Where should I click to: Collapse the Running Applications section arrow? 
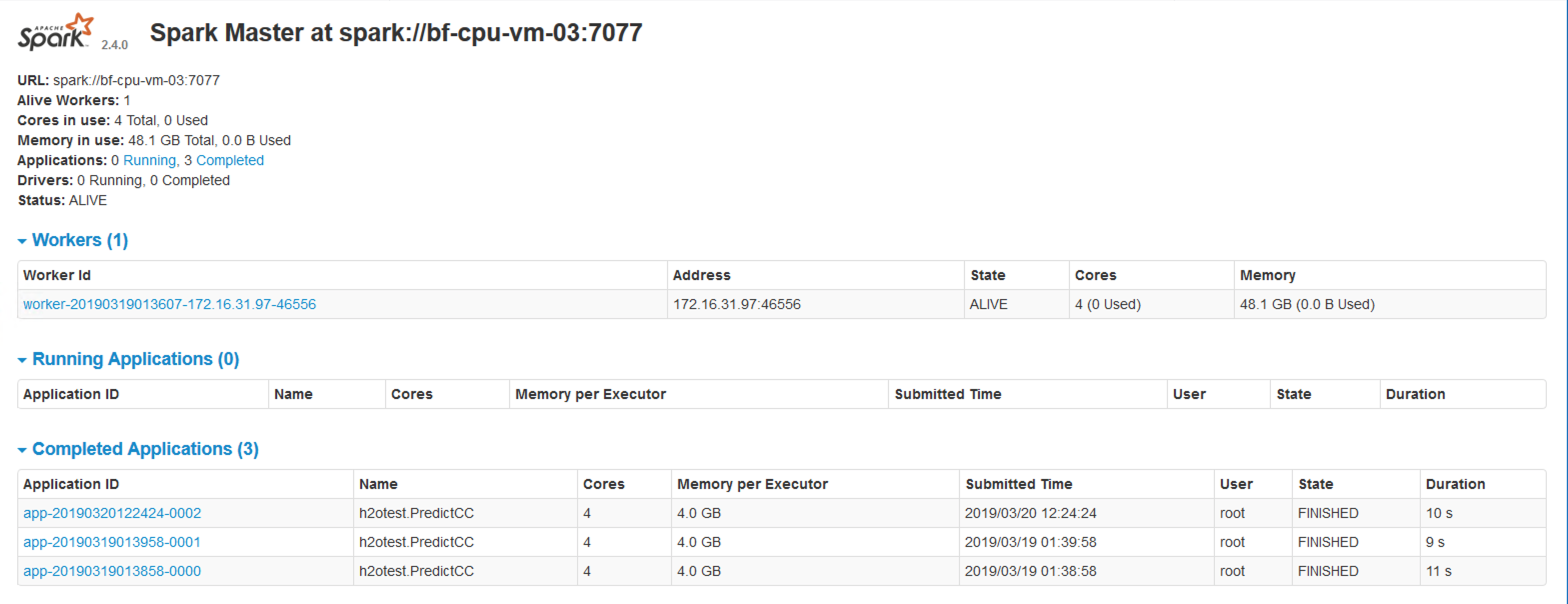pyautogui.click(x=22, y=360)
